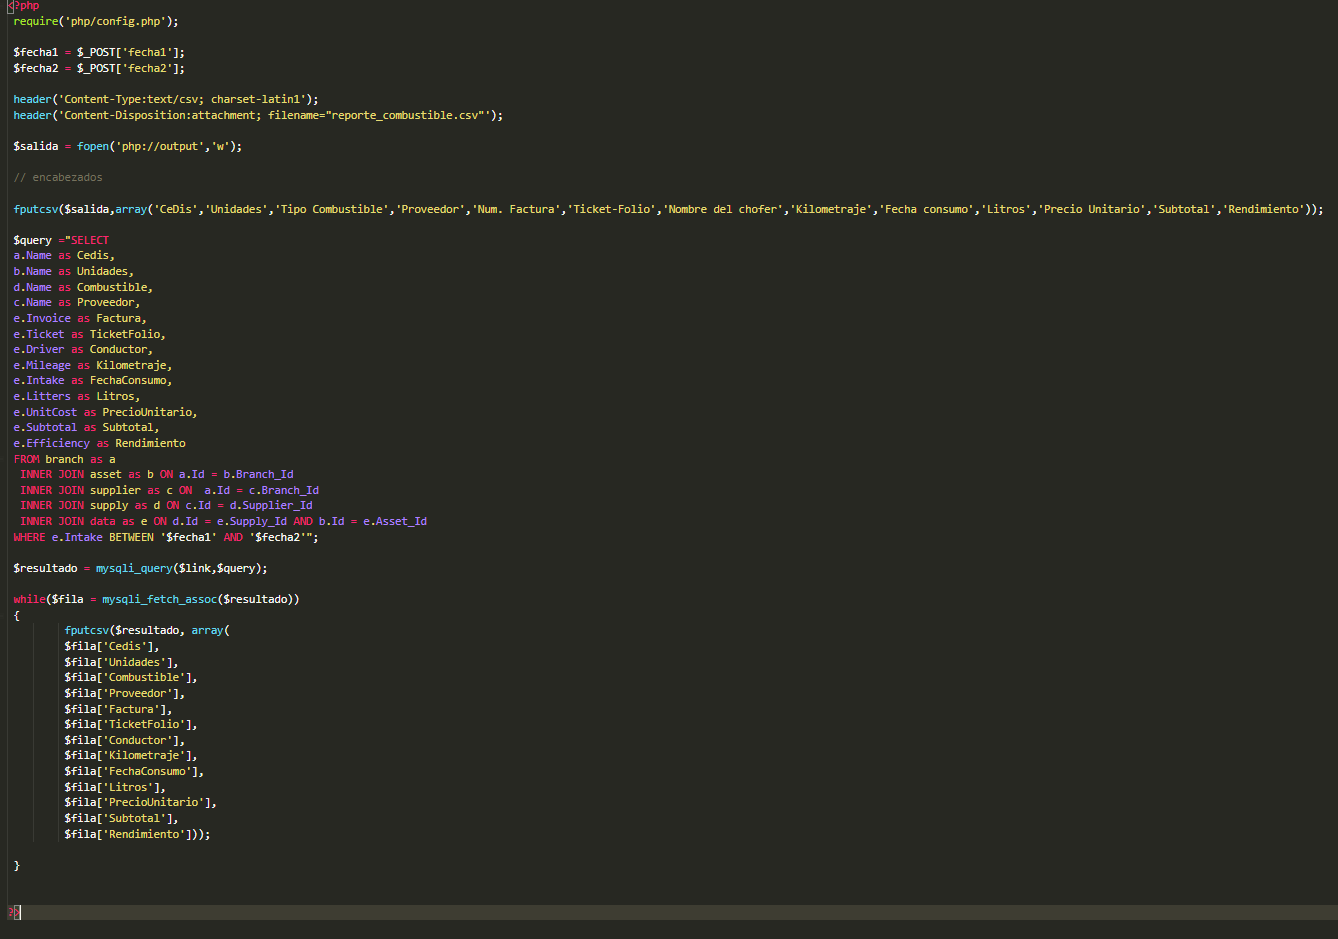Click the closing curly brace of the while loop
1338x939 pixels.
coord(16,865)
